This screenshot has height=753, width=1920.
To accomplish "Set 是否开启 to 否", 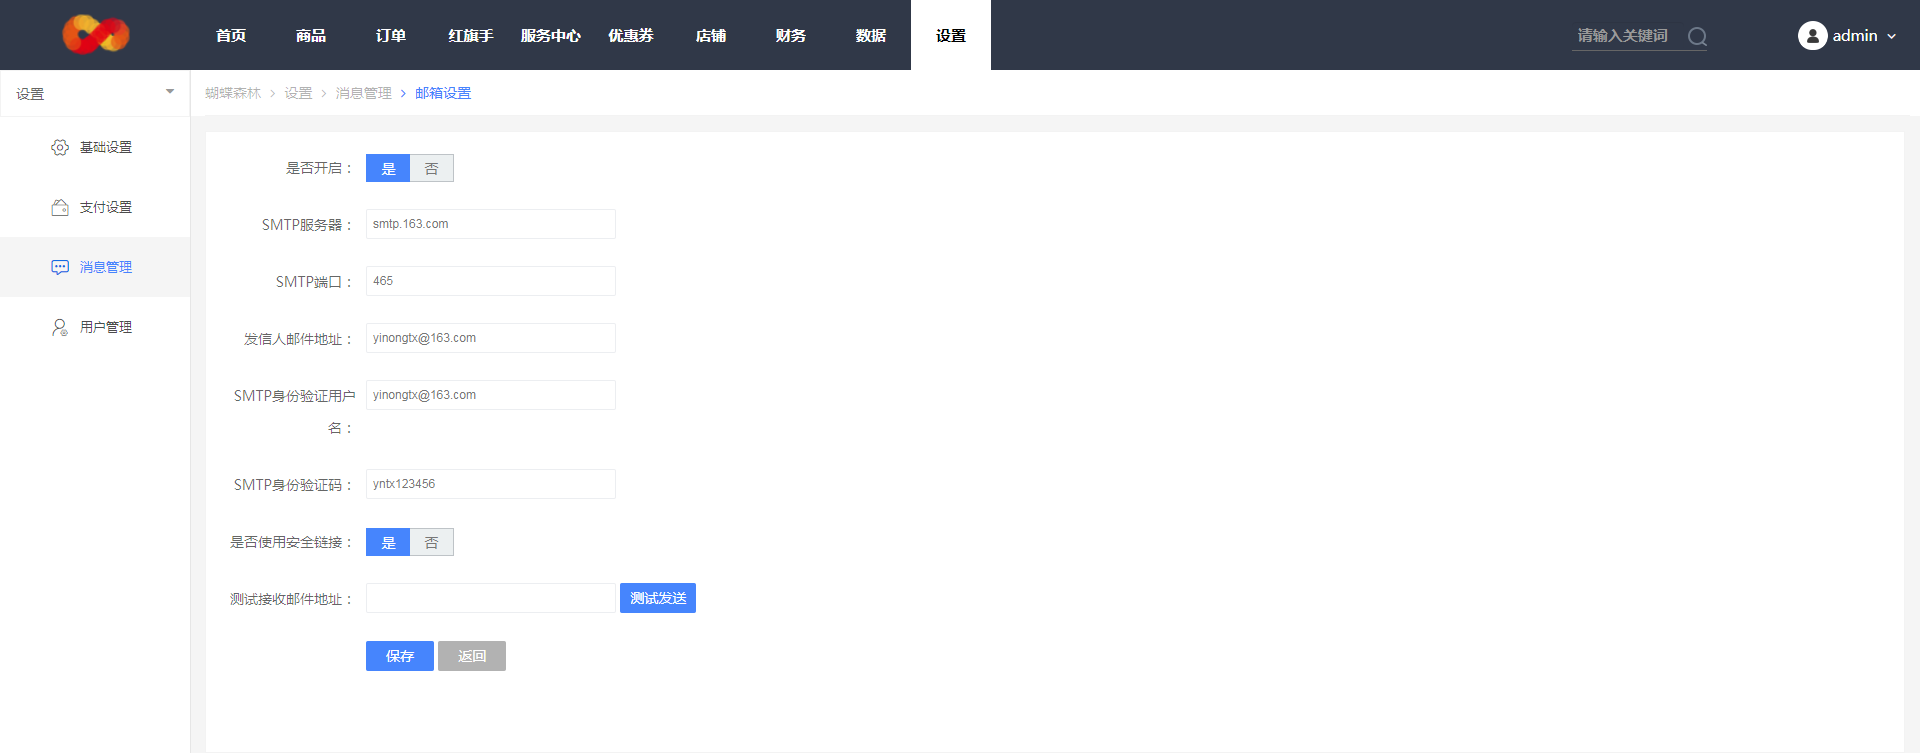I will click(x=432, y=168).
